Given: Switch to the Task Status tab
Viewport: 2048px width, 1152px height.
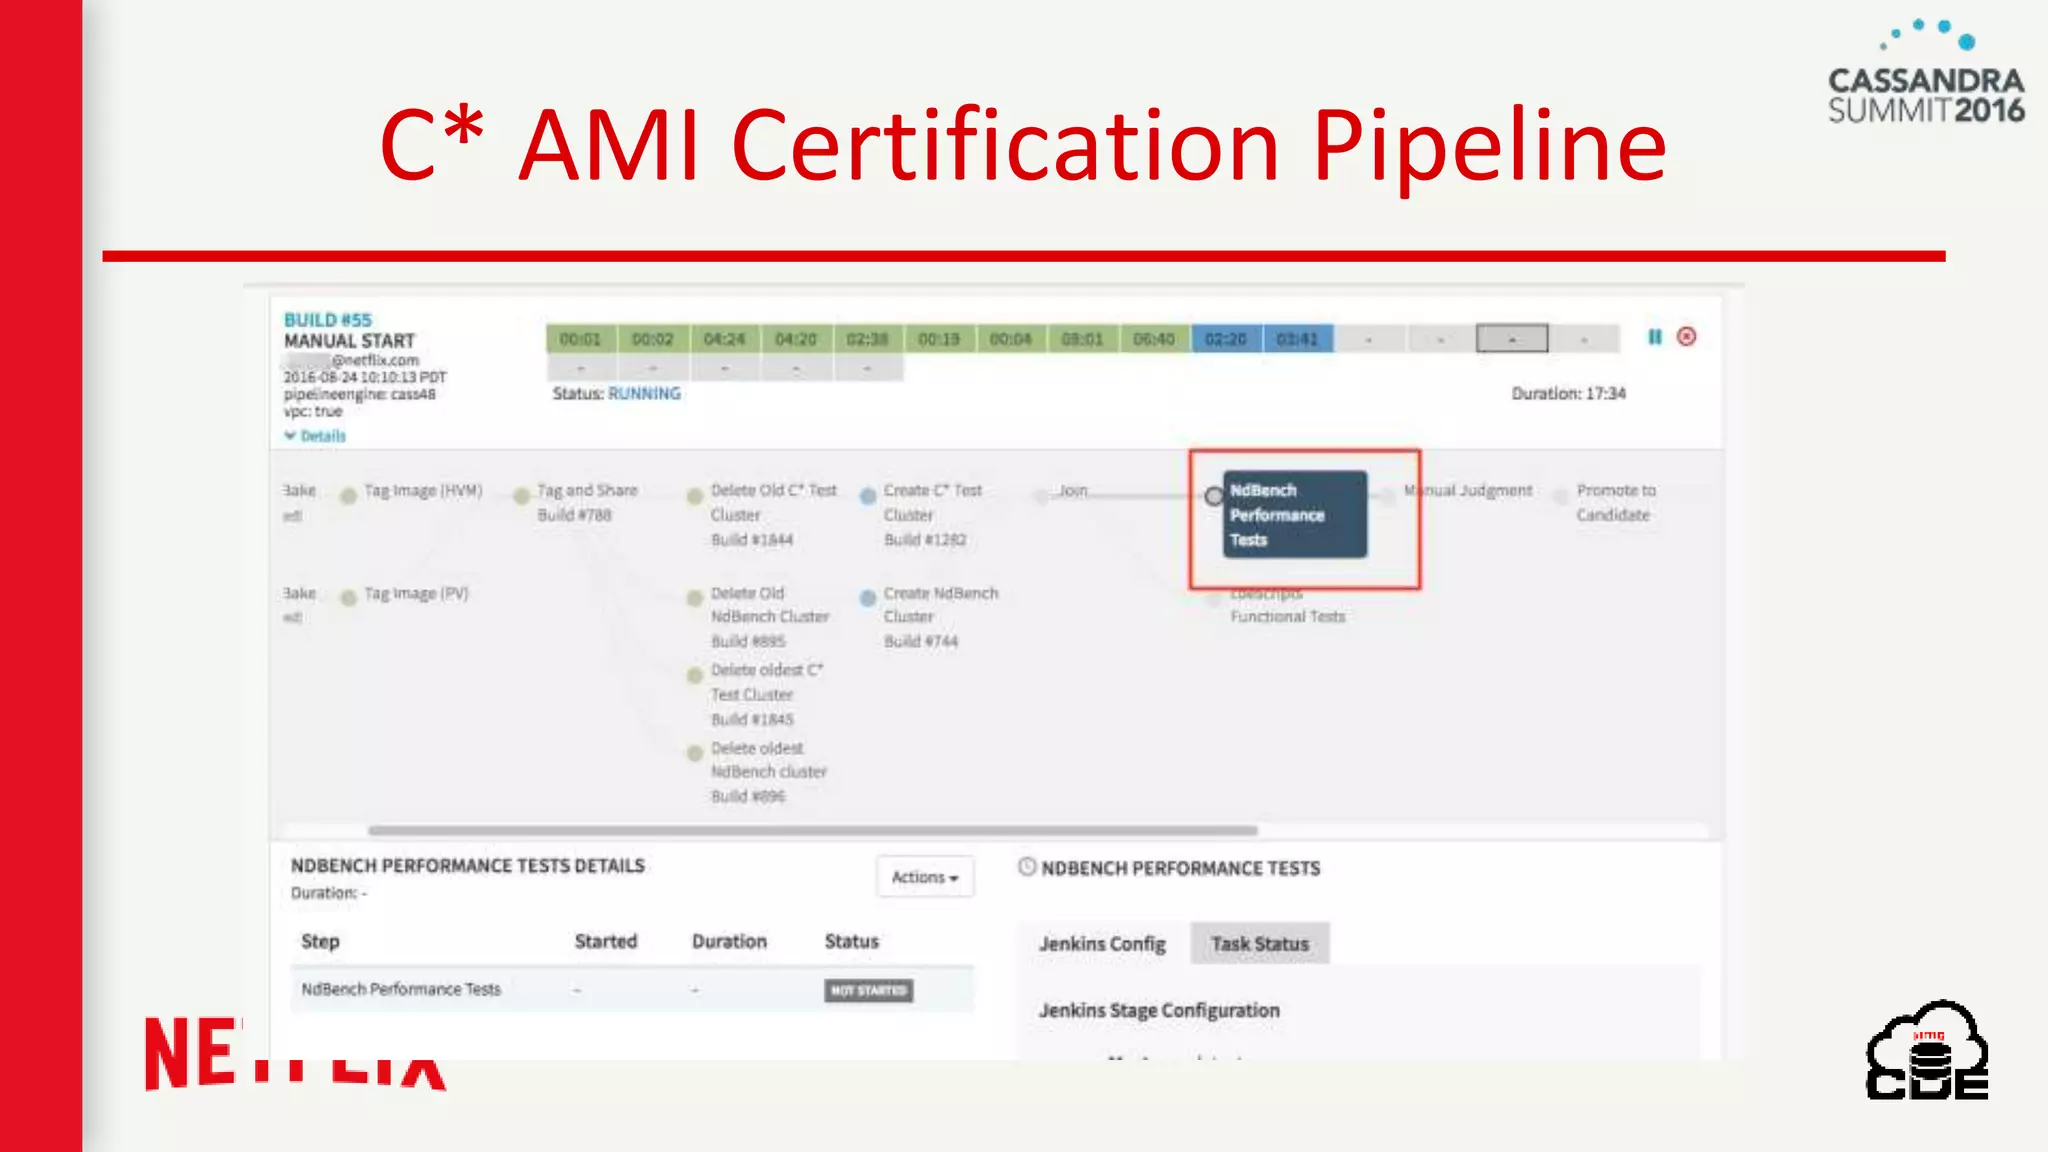Looking at the screenshot, I should pos(1260,944).
